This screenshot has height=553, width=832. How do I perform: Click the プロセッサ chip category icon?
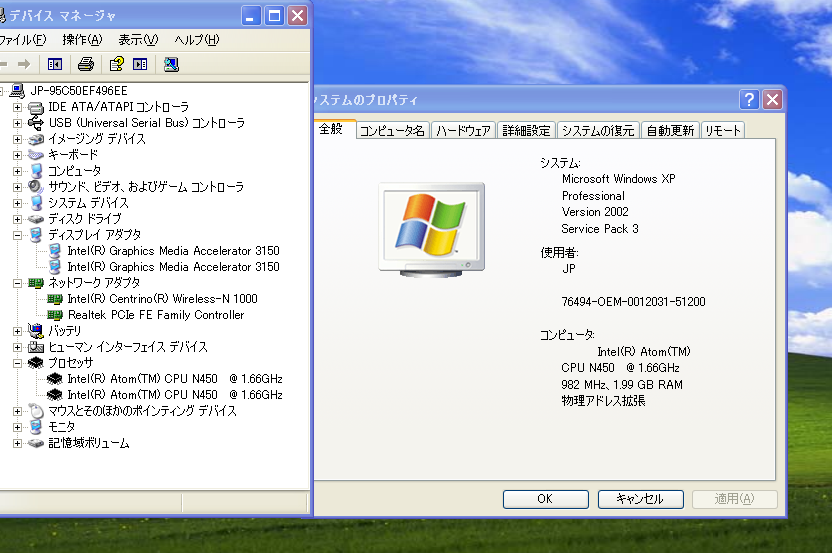[x=36, y=362]
